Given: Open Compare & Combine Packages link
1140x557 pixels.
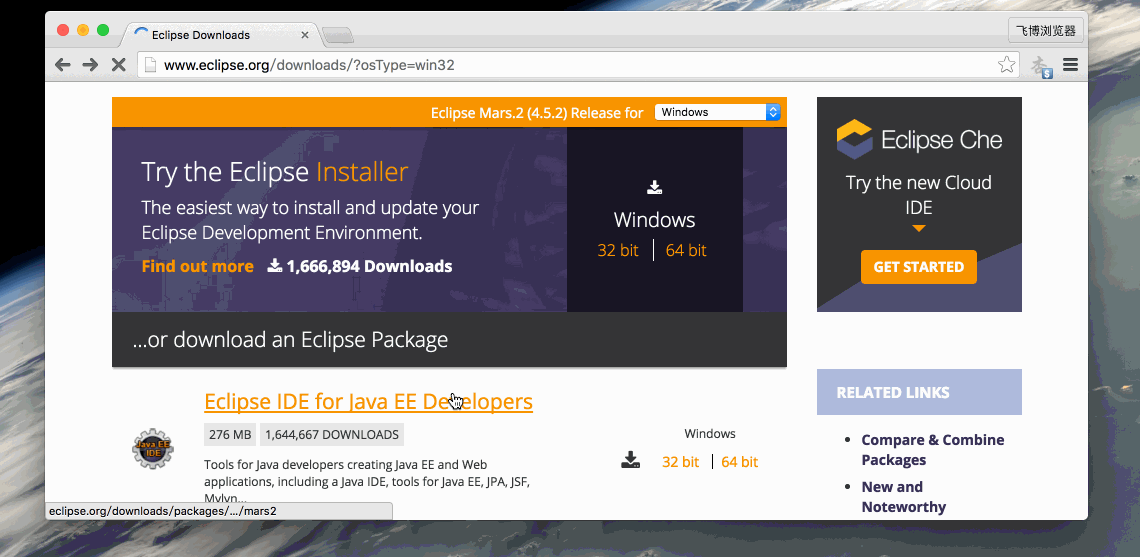Looking at the screenshot, I should 933,450.
